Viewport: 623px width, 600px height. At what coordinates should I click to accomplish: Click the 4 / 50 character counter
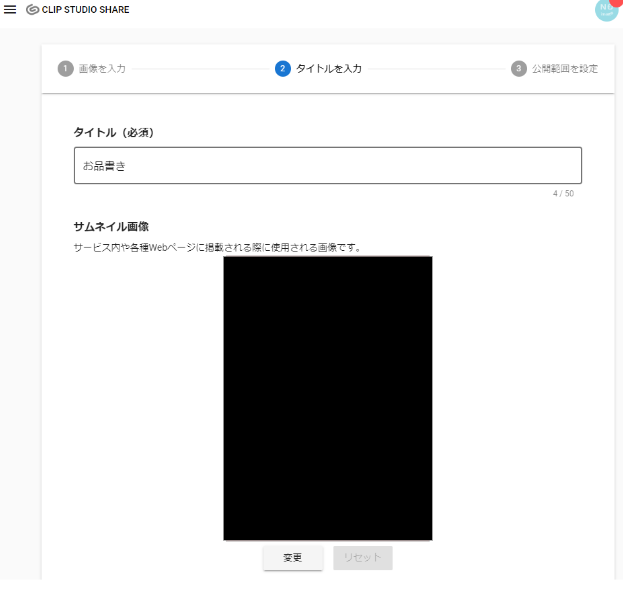coord(563,194)
